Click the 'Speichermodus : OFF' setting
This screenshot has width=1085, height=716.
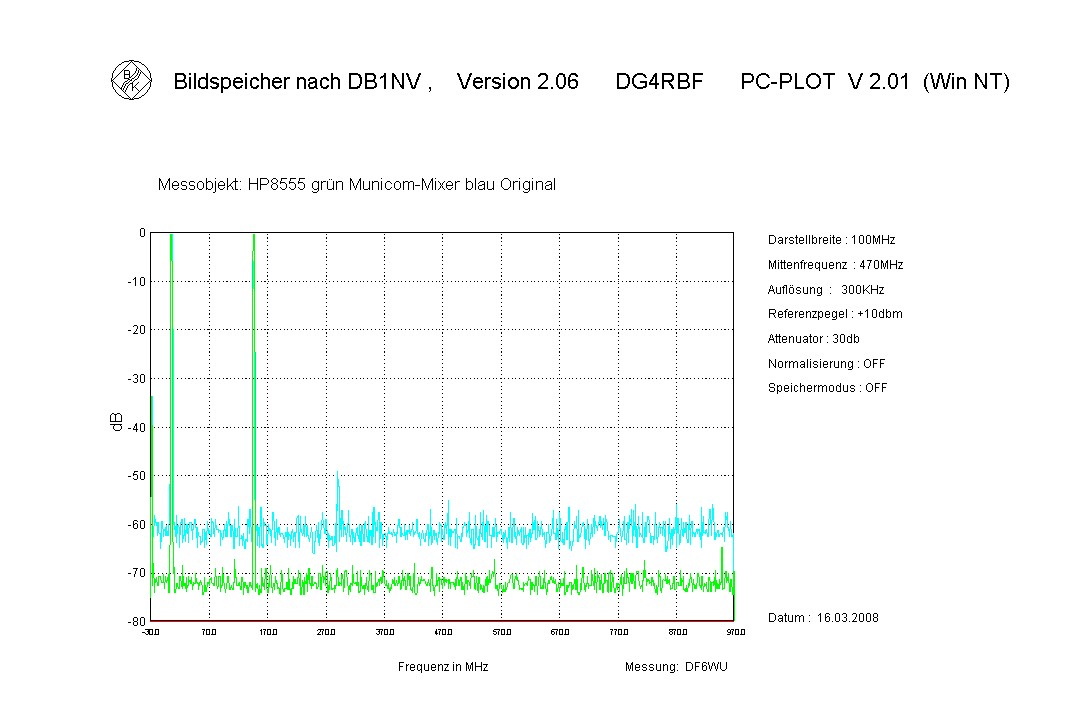[827, 388]
